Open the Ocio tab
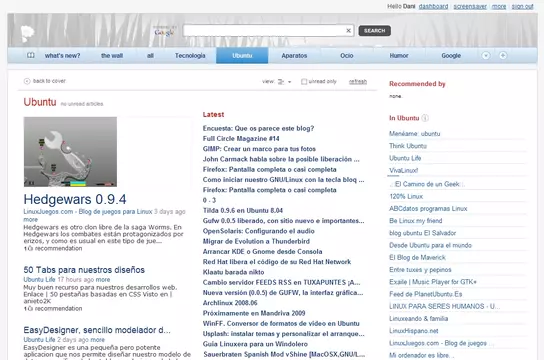The image size is (544, 360). [347, 55]
